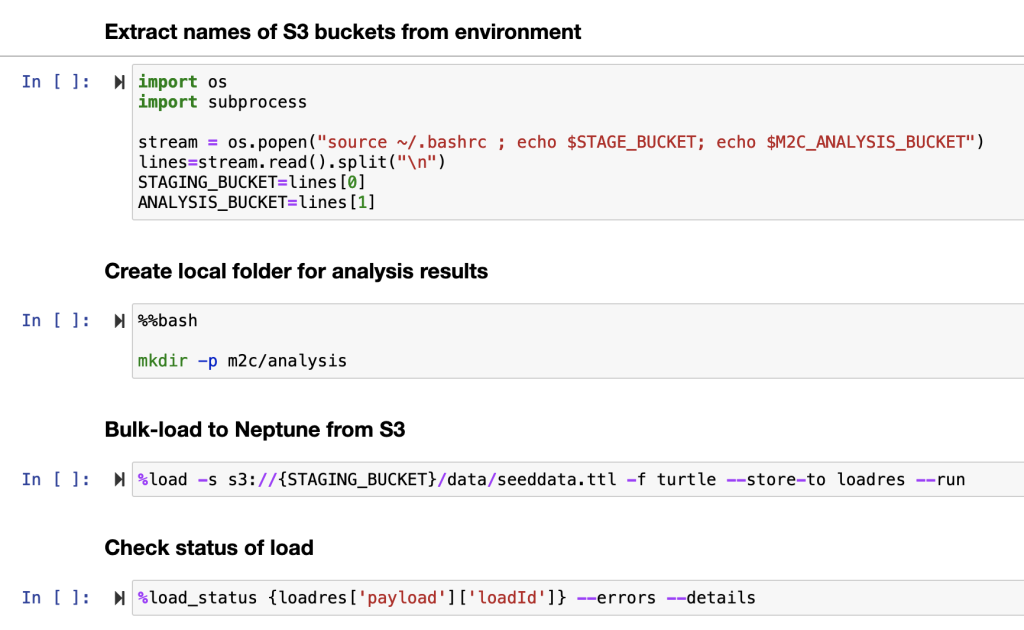Screen dimensions: 1024x630
Task: Click the line 'import subprocess'
Action: click(222, 102)
